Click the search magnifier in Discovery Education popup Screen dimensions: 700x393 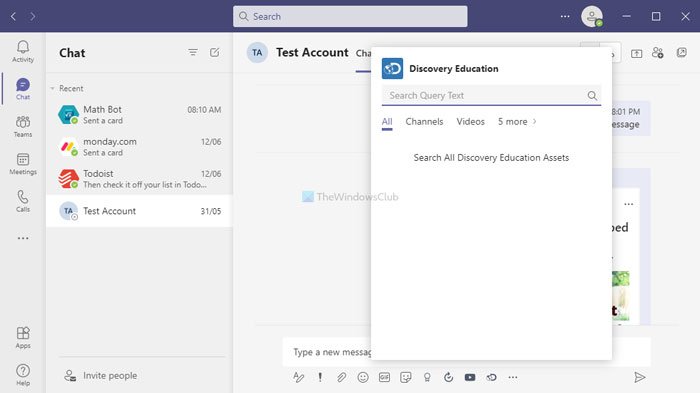point(592,96)
